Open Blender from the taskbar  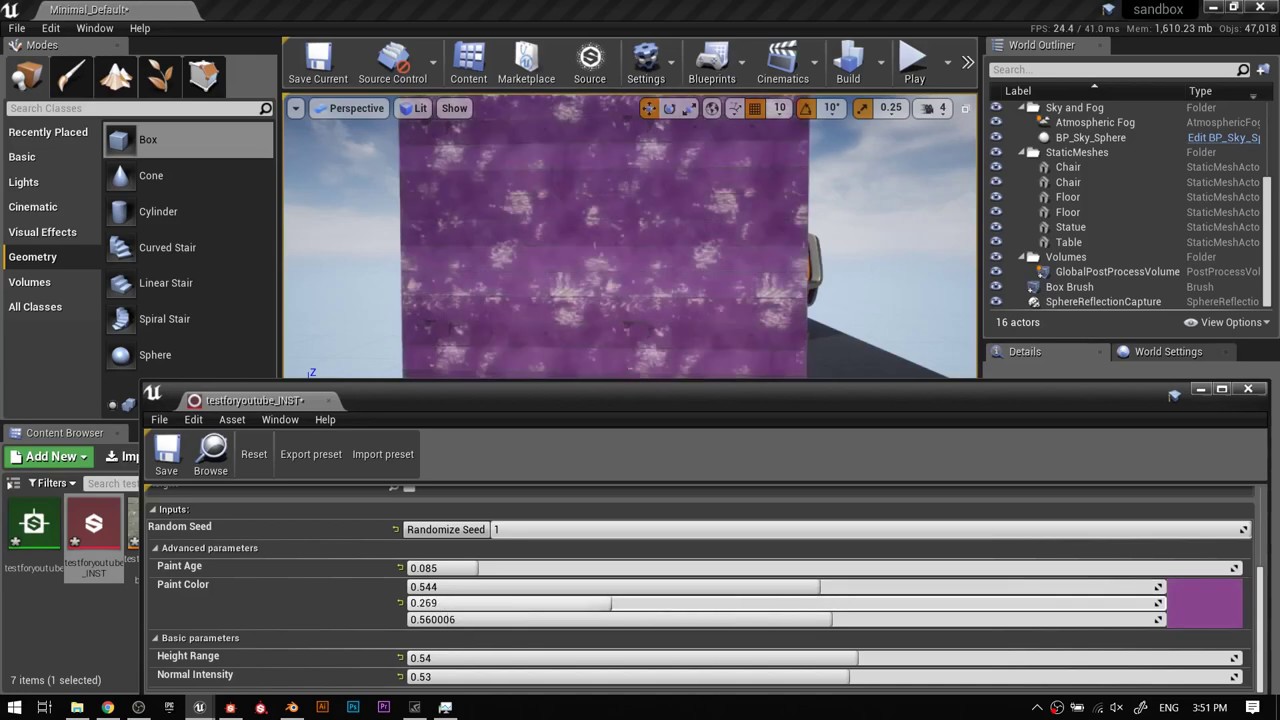[291, 707]
